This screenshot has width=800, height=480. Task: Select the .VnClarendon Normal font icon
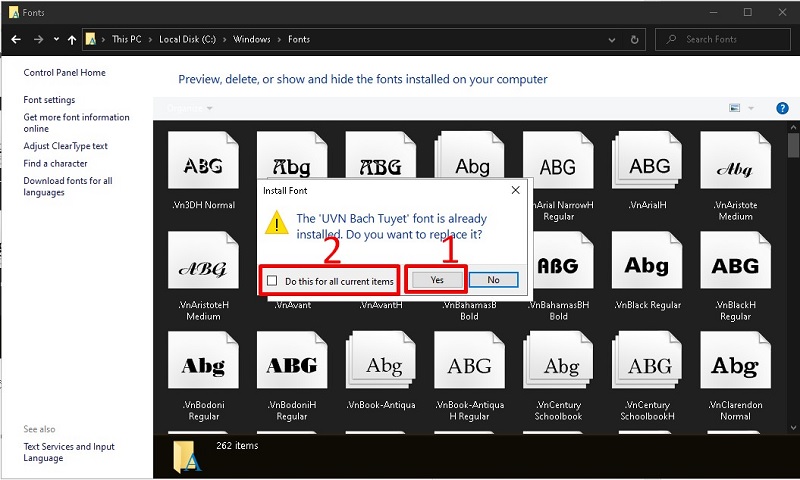735,360
